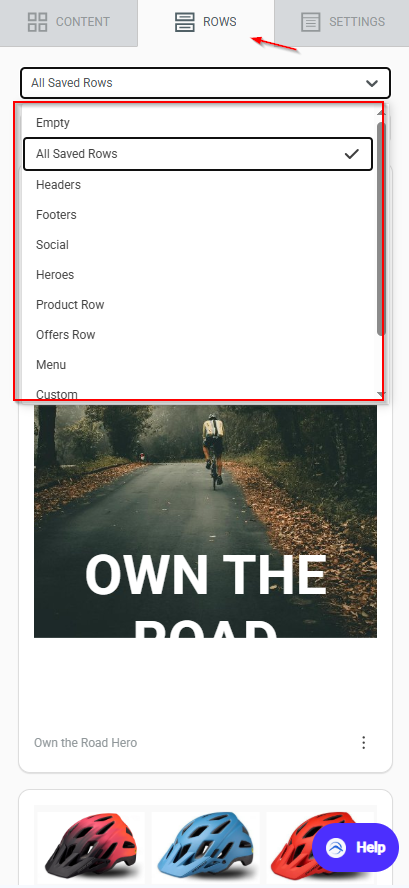The image size is (409, 888).
Task: Click the Settings tab document icon
Action: pos(310,22)
